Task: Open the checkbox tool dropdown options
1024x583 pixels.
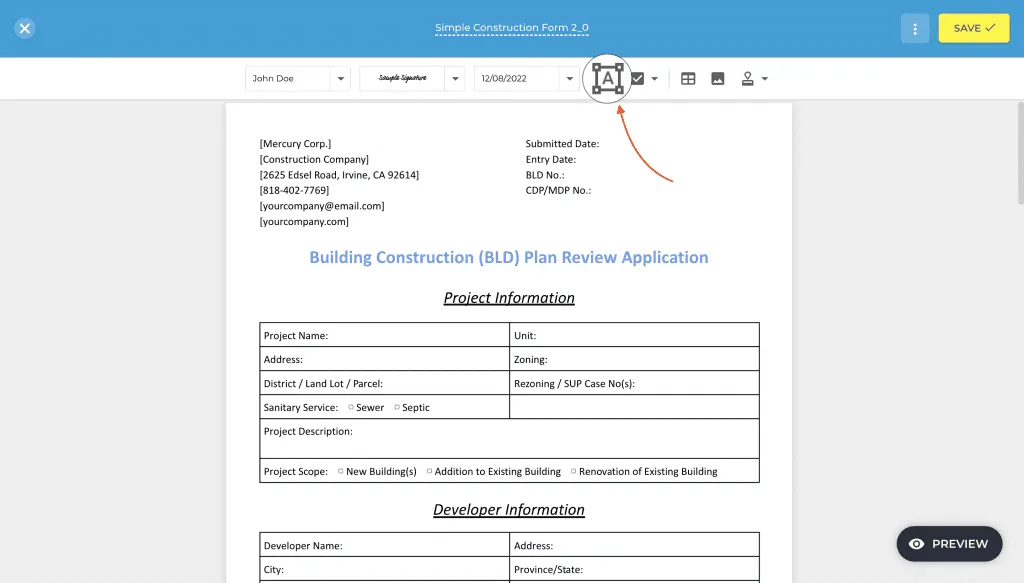Action: [x=654, y=78]
